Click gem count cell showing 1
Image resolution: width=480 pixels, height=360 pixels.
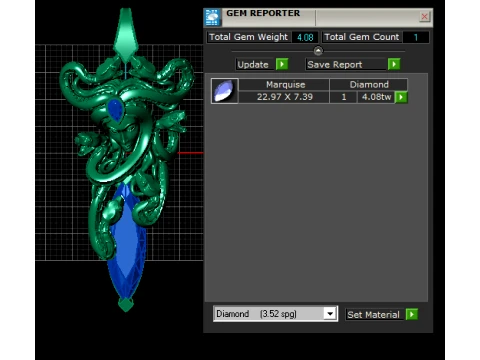point(344,97)
